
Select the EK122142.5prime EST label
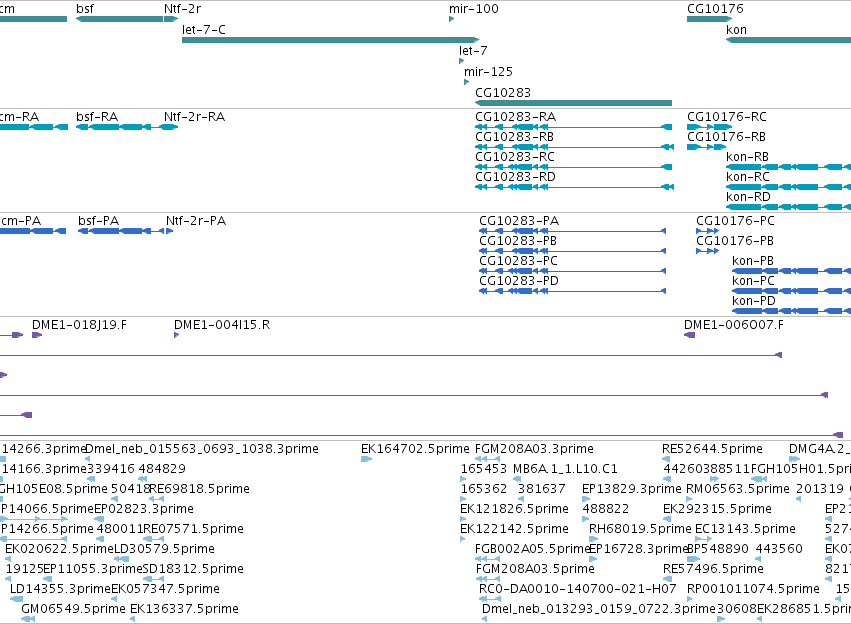point(515,529)
